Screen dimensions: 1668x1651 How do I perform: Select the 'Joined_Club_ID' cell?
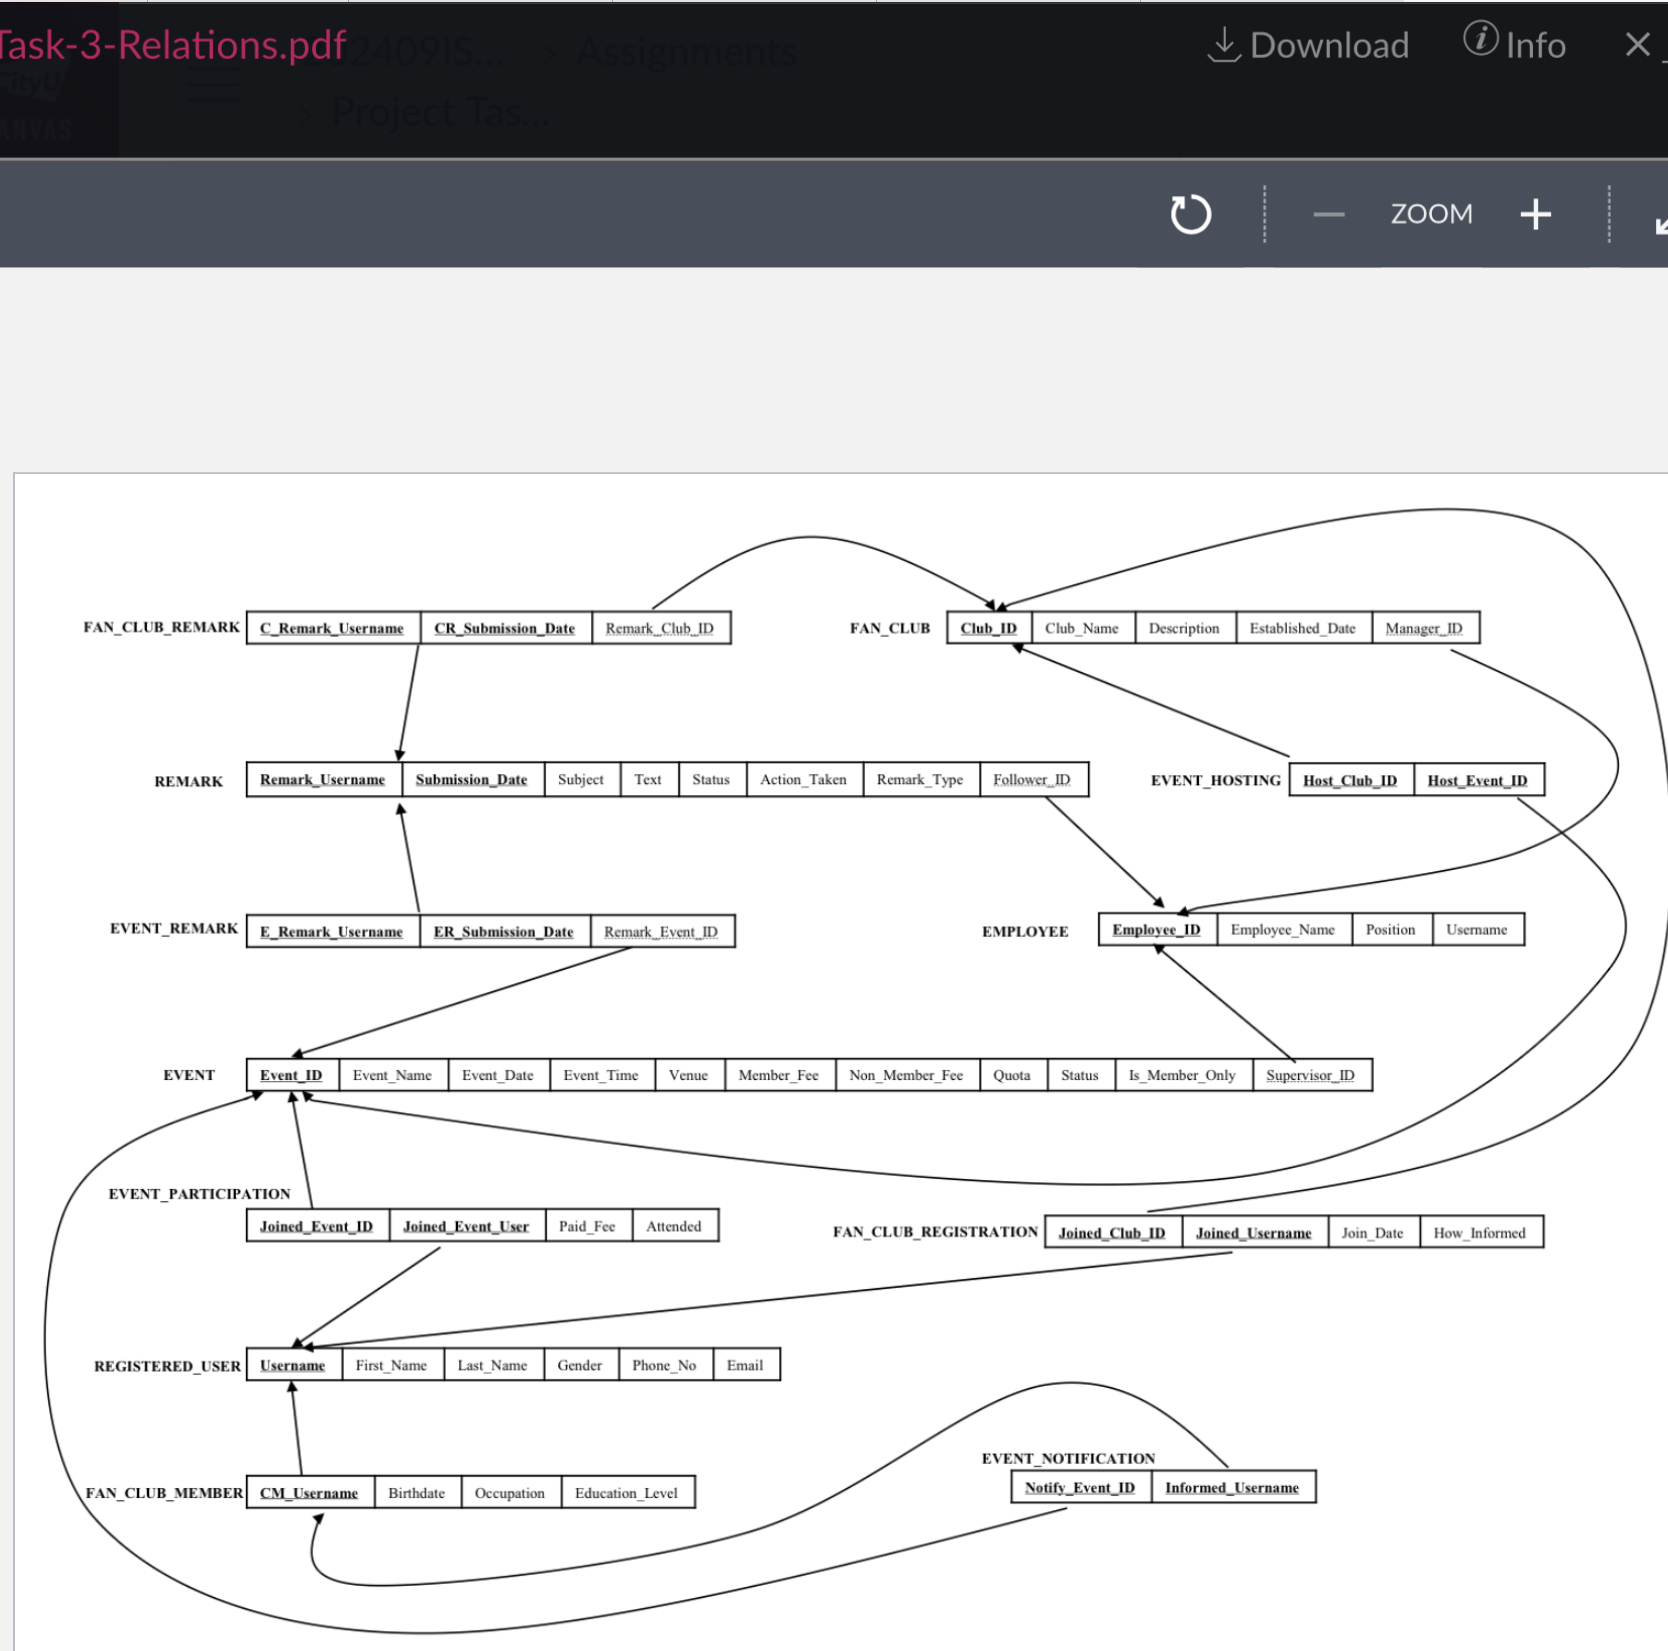click(1113, 1233)
